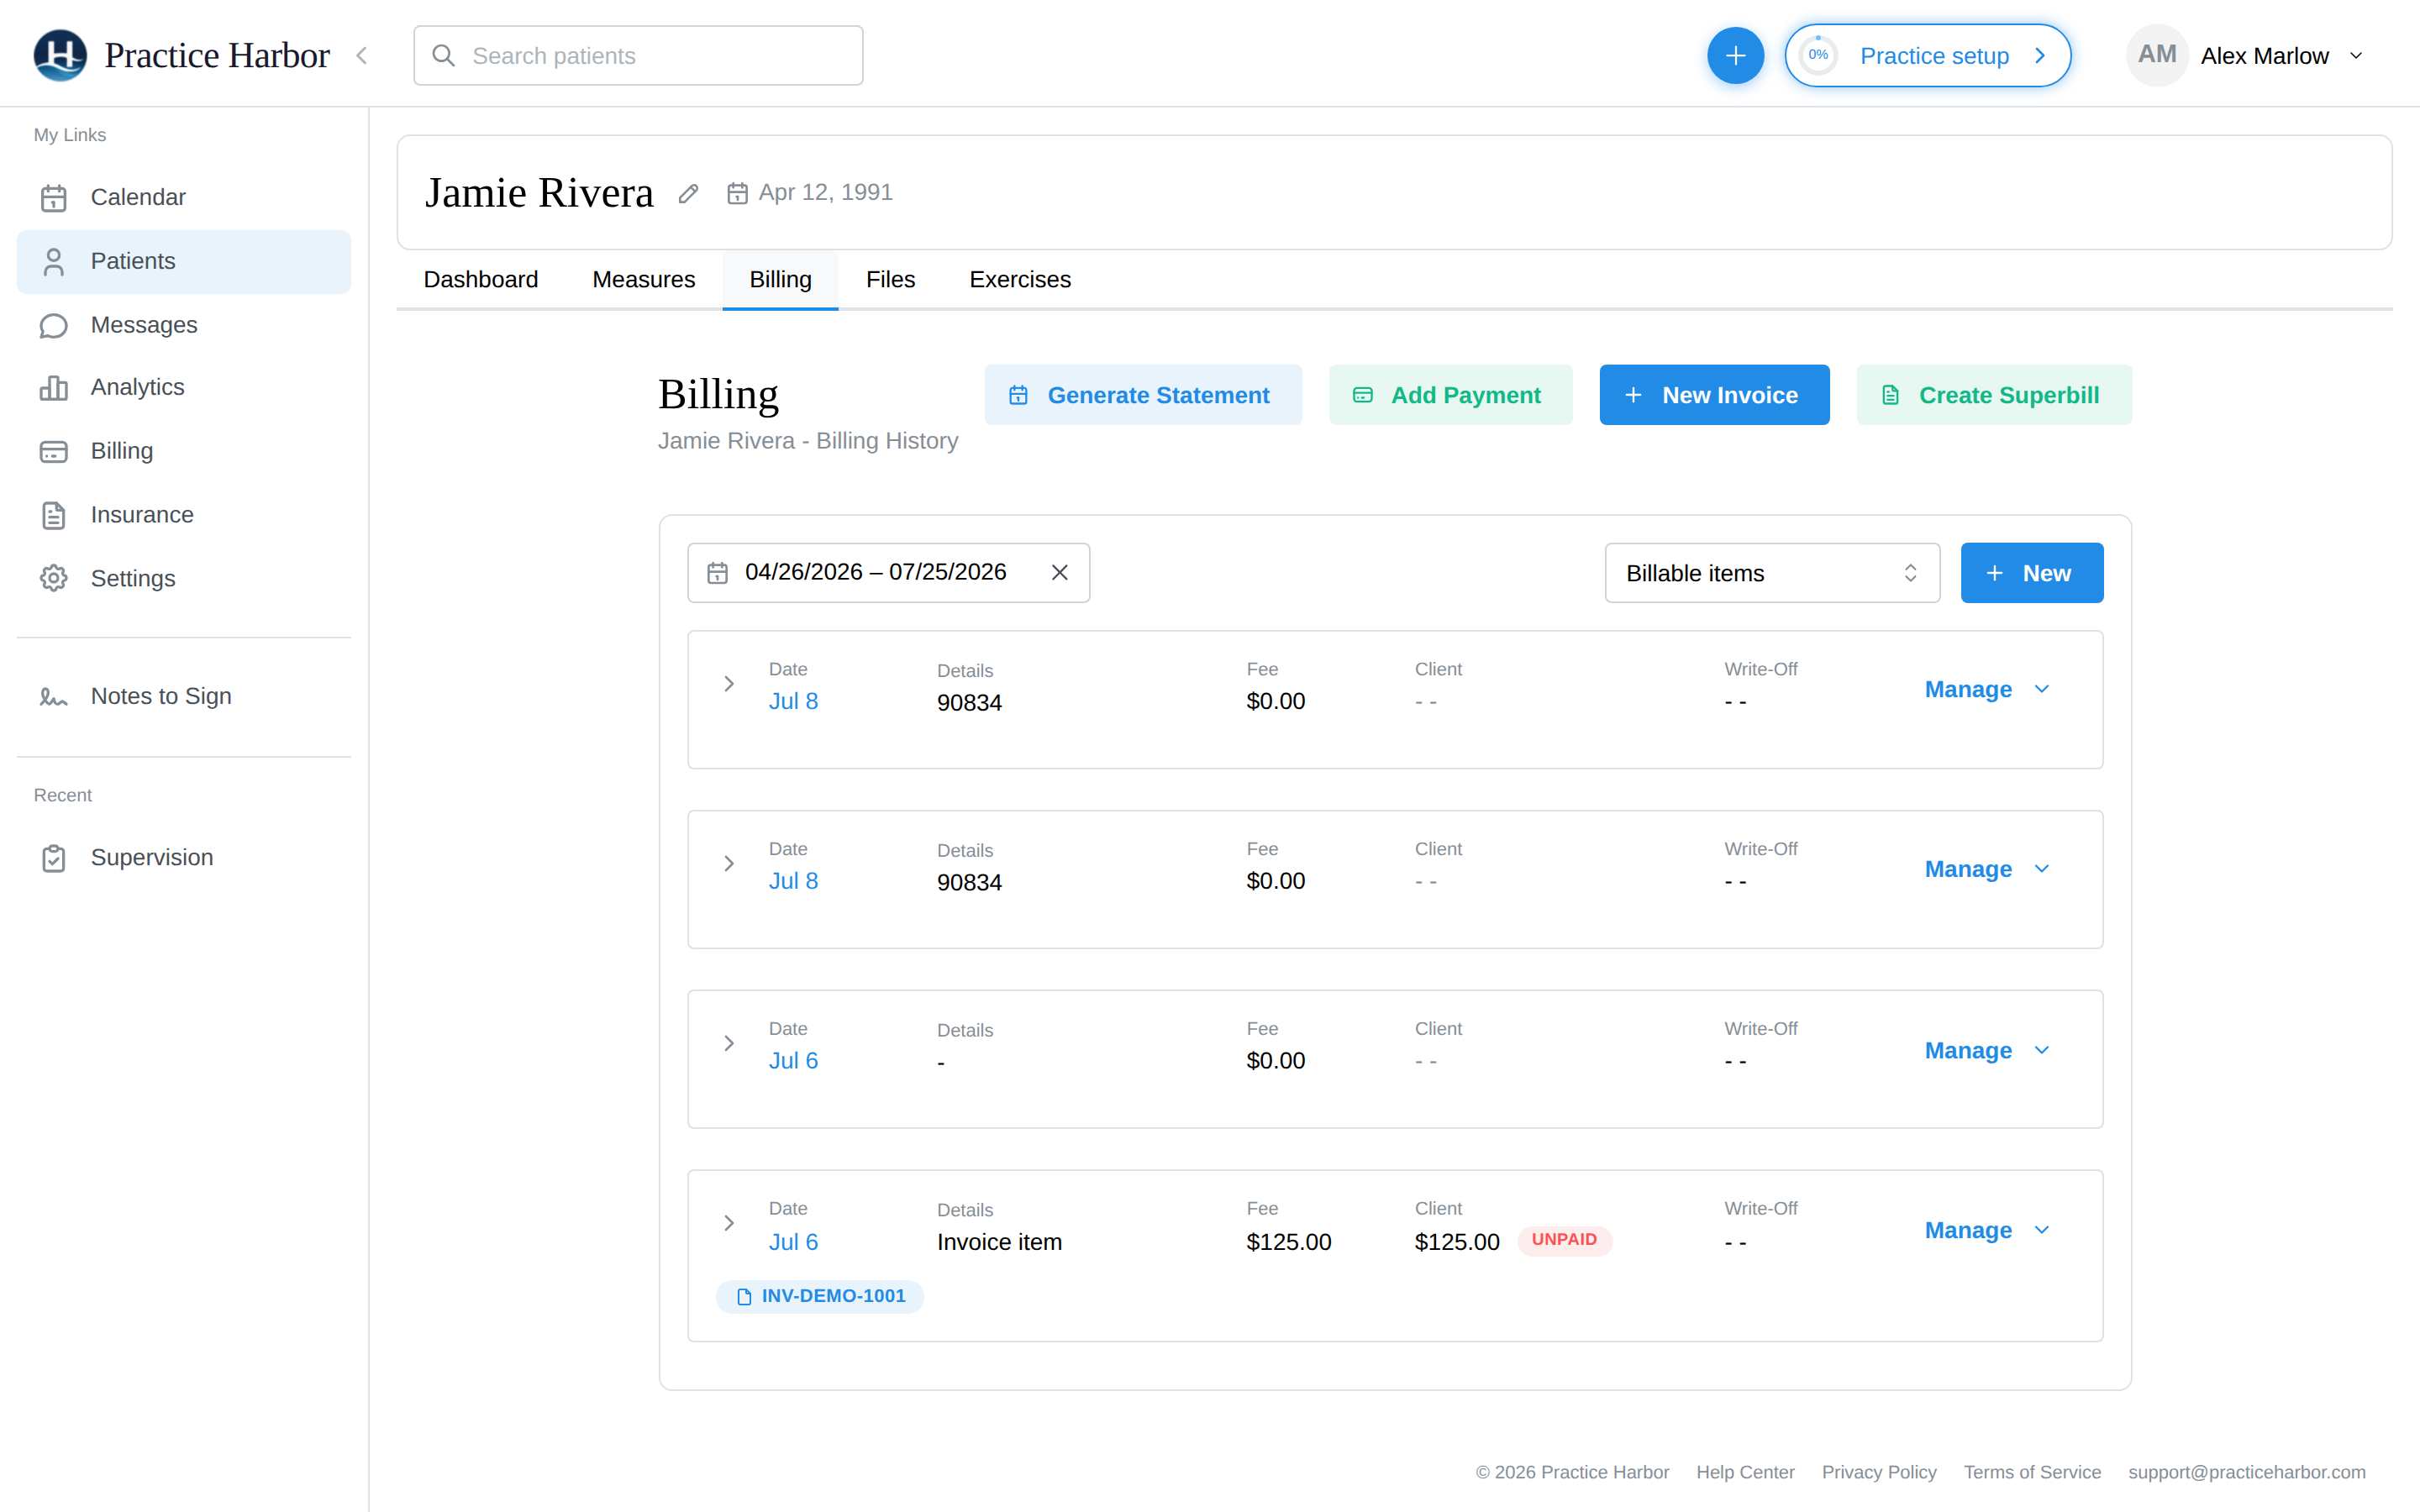The width and height of the screenshot is (2420, 1512).
Task: Select the Billing tab
Action: (x=780, y=279)
